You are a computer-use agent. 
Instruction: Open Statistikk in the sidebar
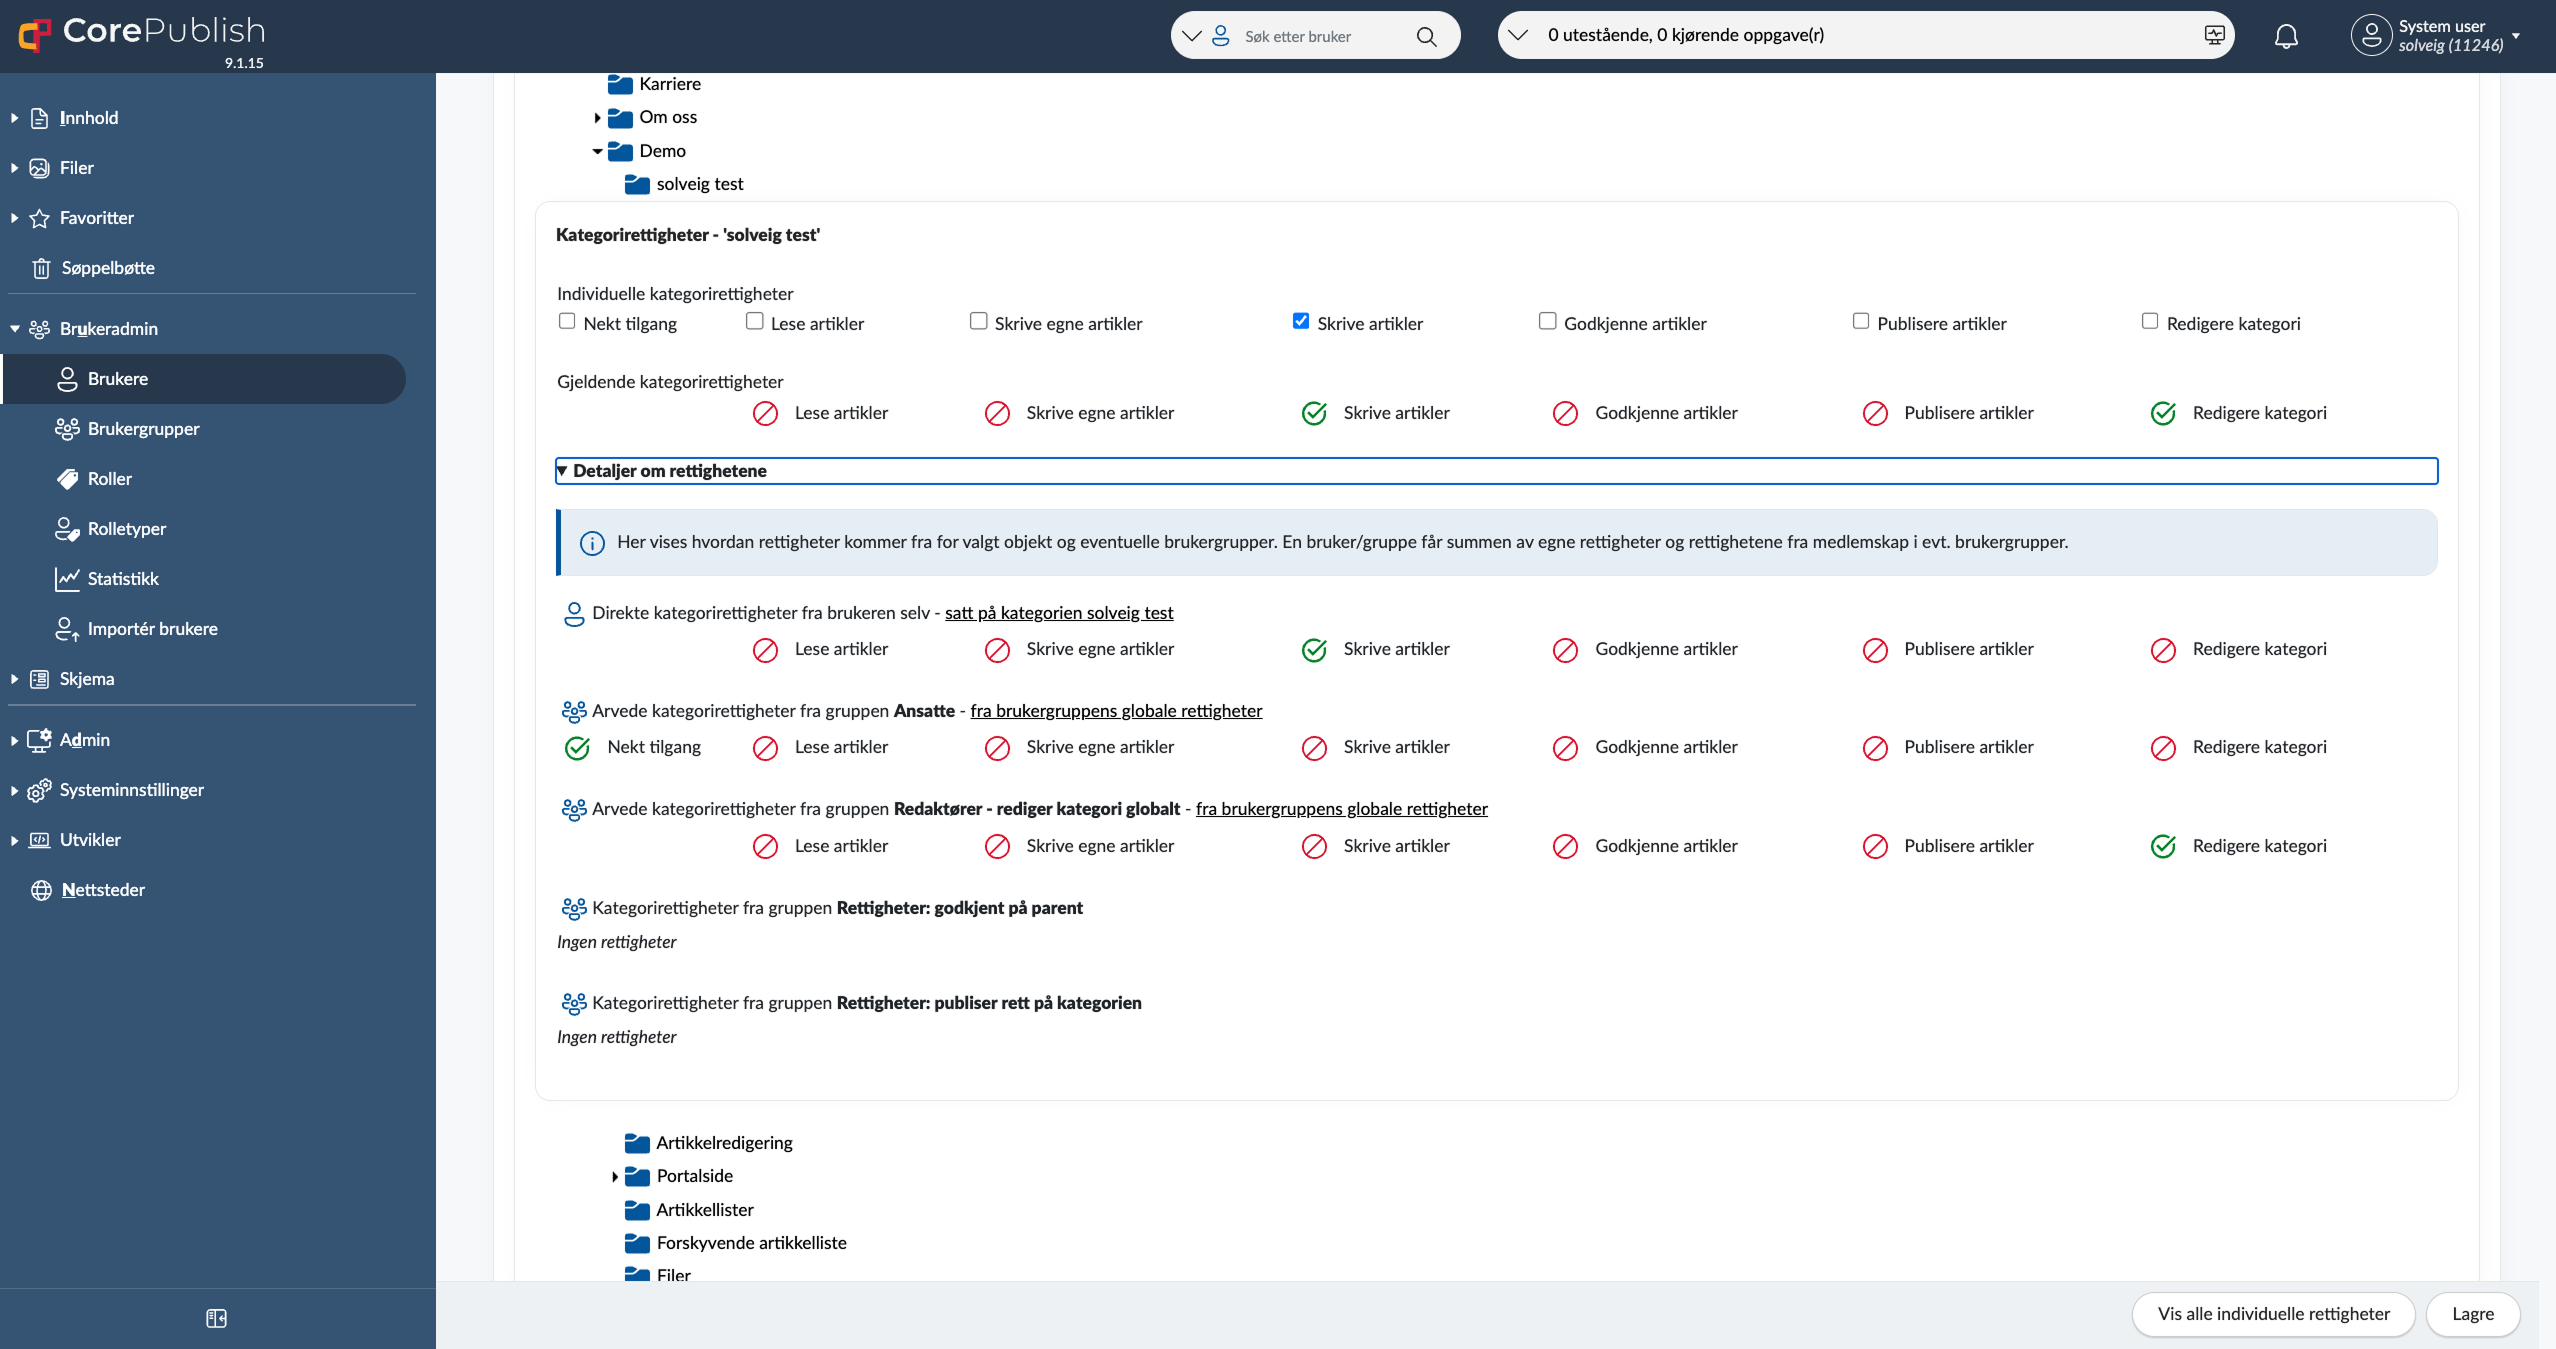tap(123, 579)
